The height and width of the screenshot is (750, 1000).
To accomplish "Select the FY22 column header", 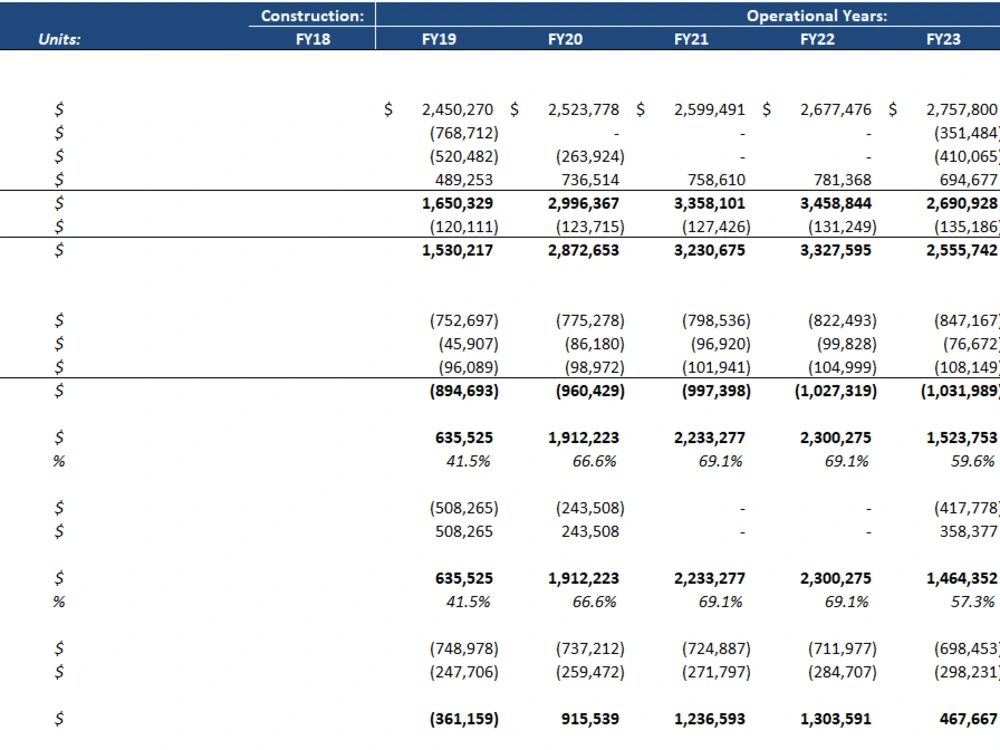I will pyautogui.click(x=818, y=39).
